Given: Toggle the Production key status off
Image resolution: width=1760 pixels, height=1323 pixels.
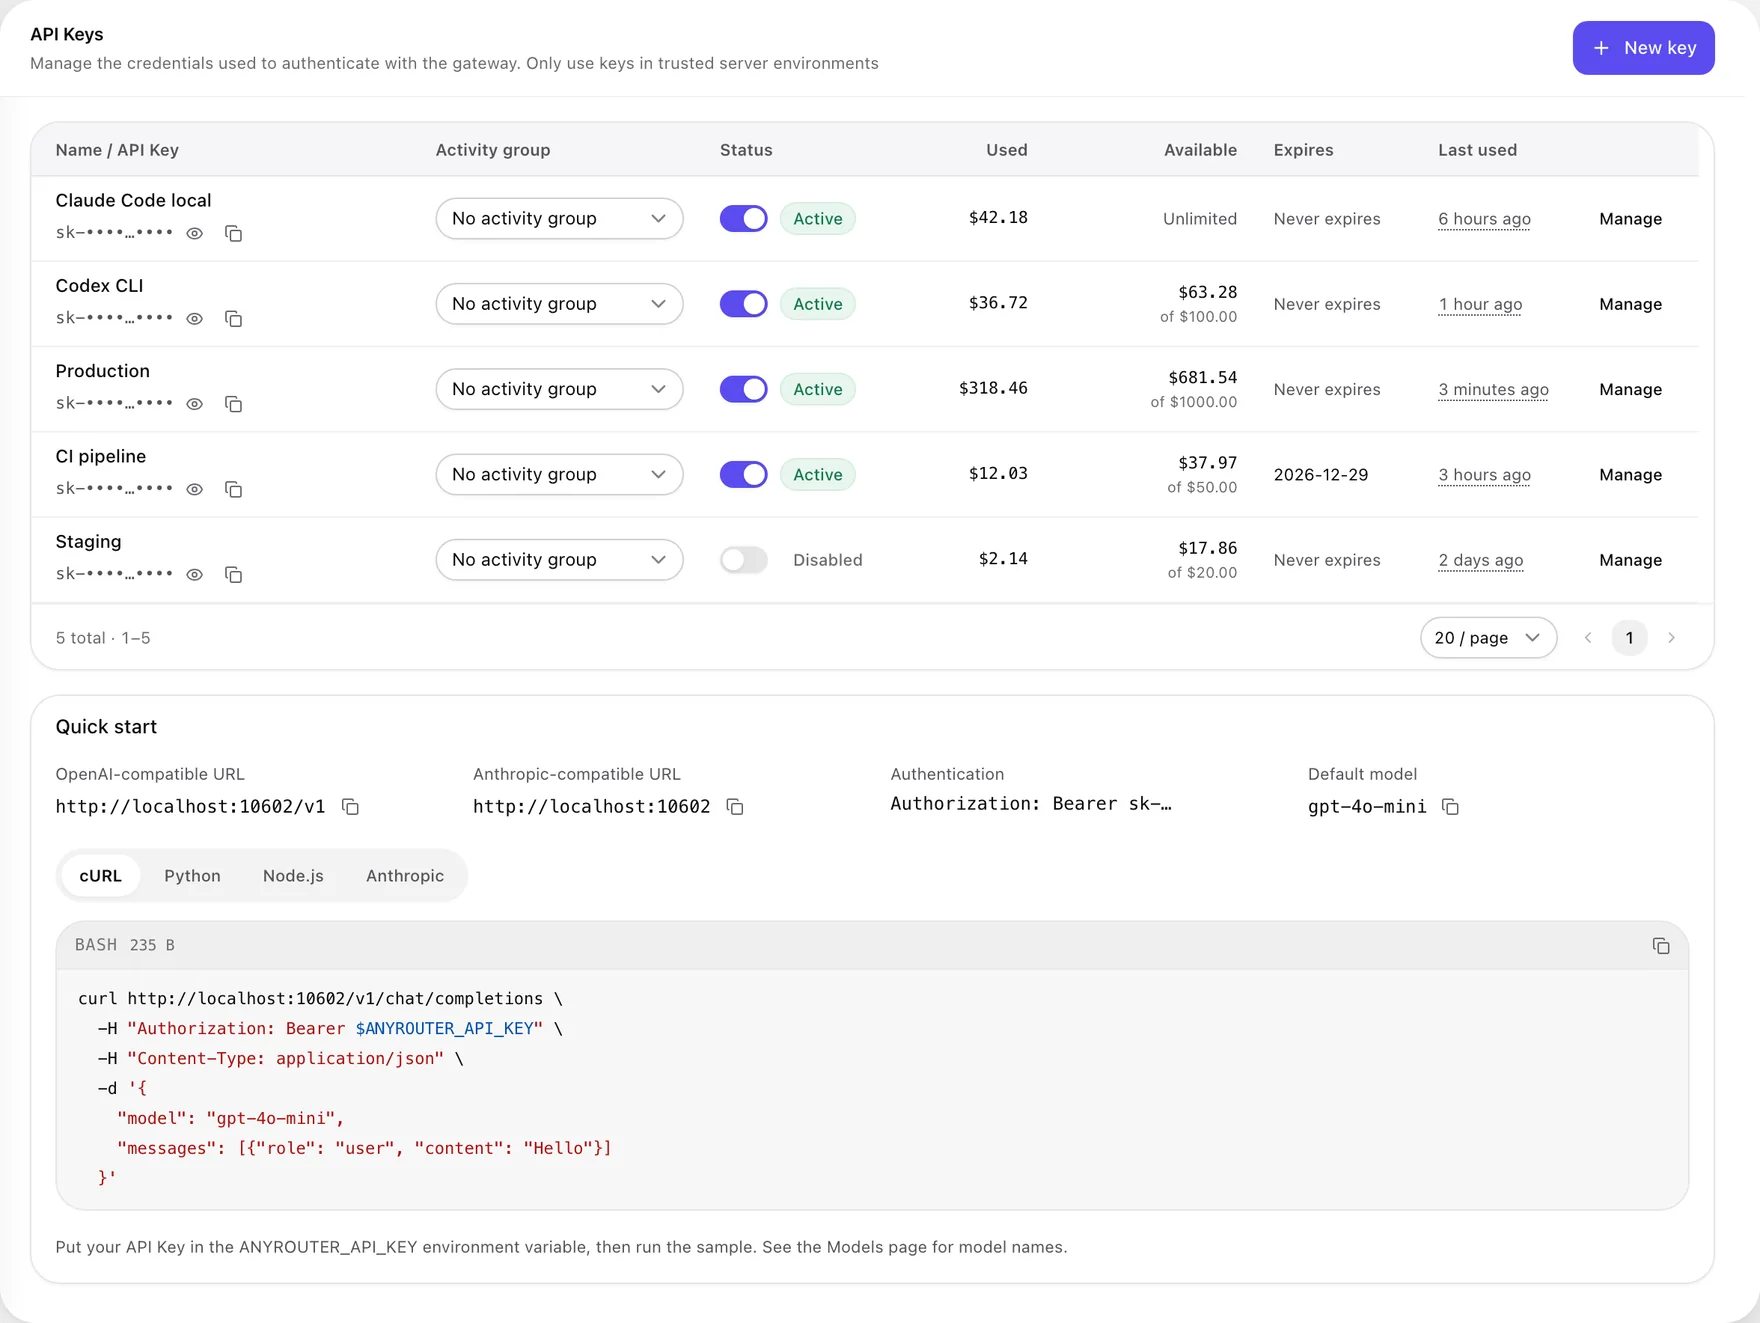Looking at the screenshot, I should 744,389.
